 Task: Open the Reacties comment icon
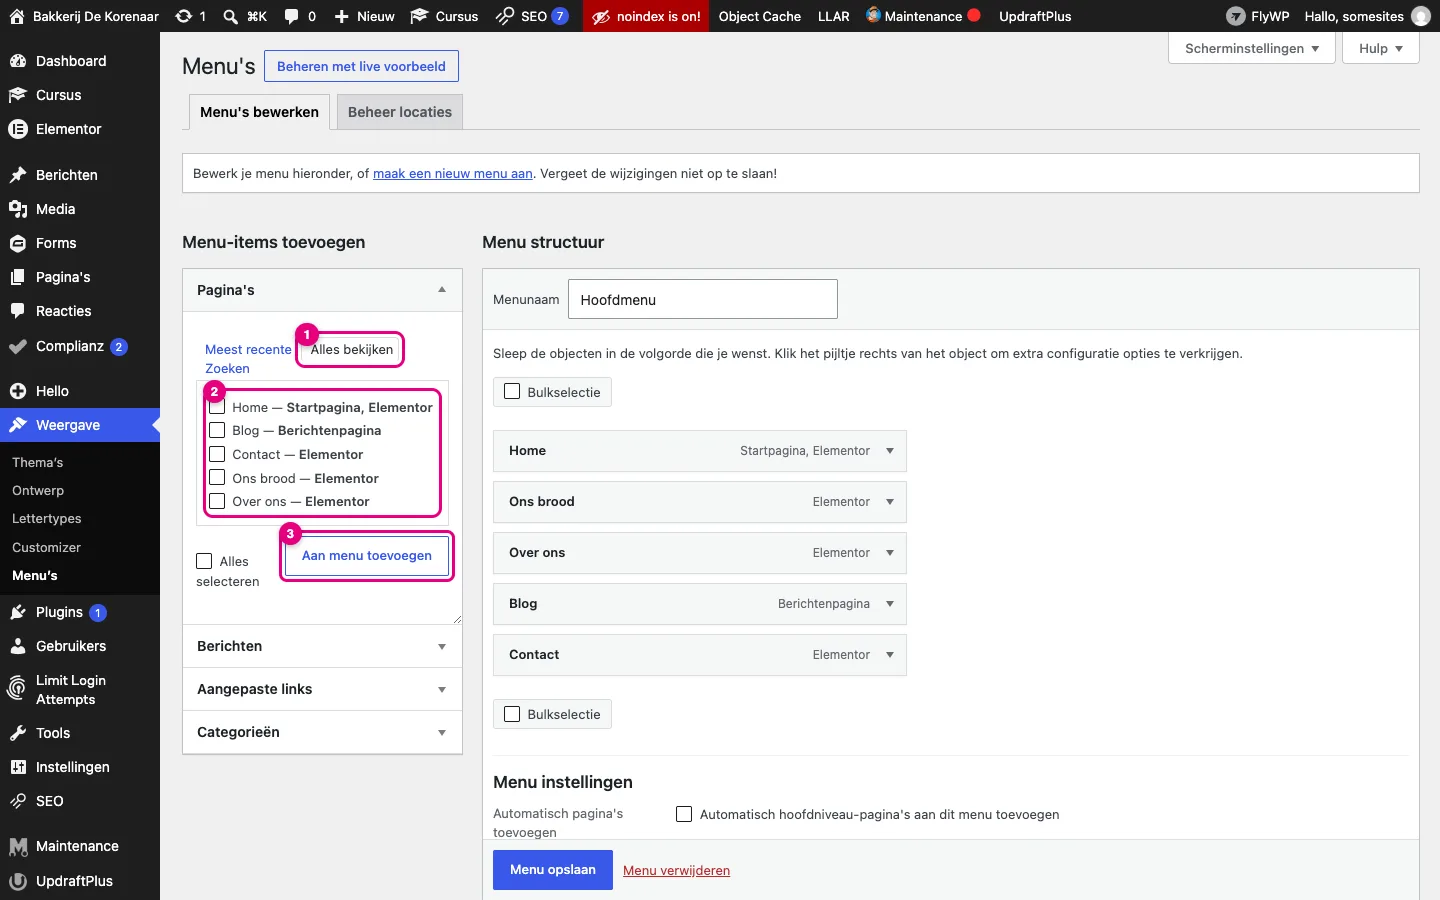tap(18, 311)
